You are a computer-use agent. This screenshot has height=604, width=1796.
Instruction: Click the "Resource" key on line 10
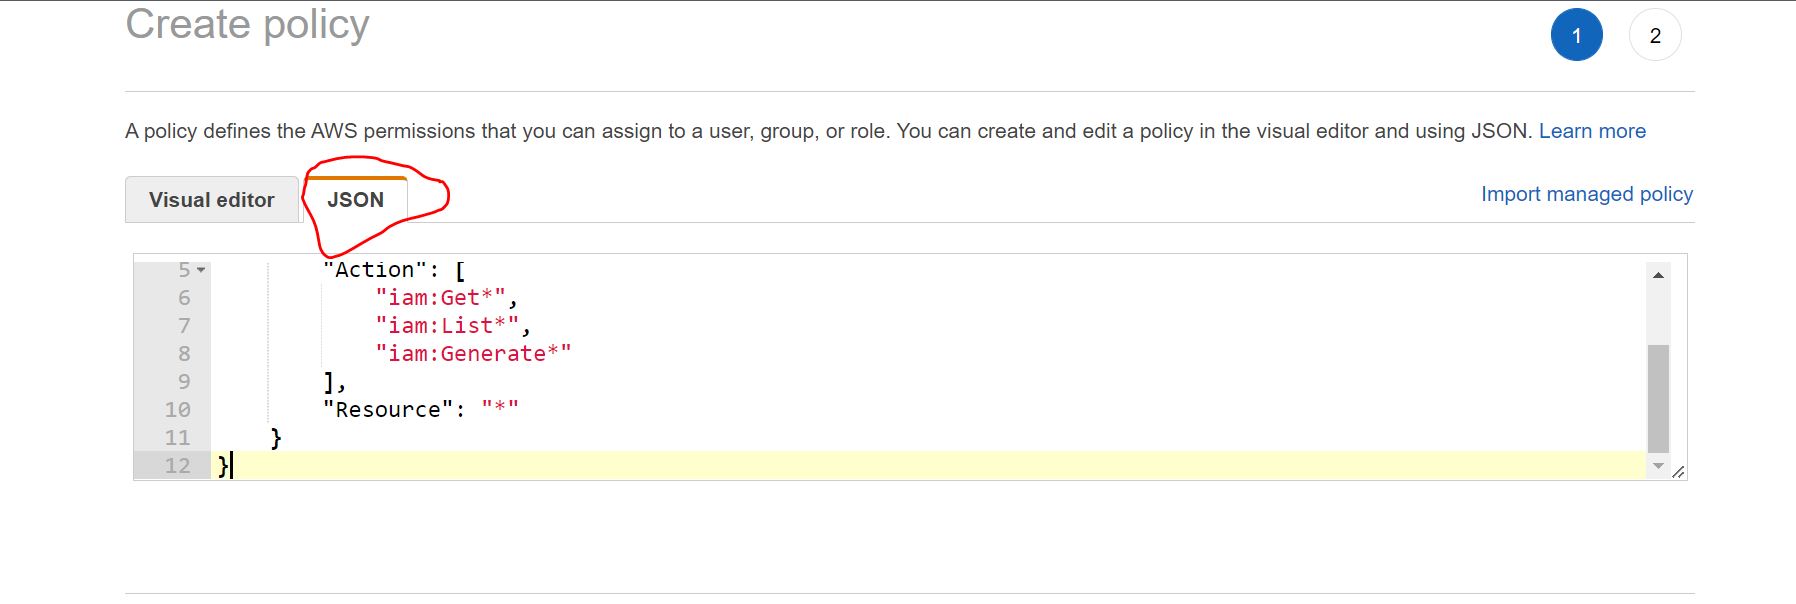[x=388, y=410]
